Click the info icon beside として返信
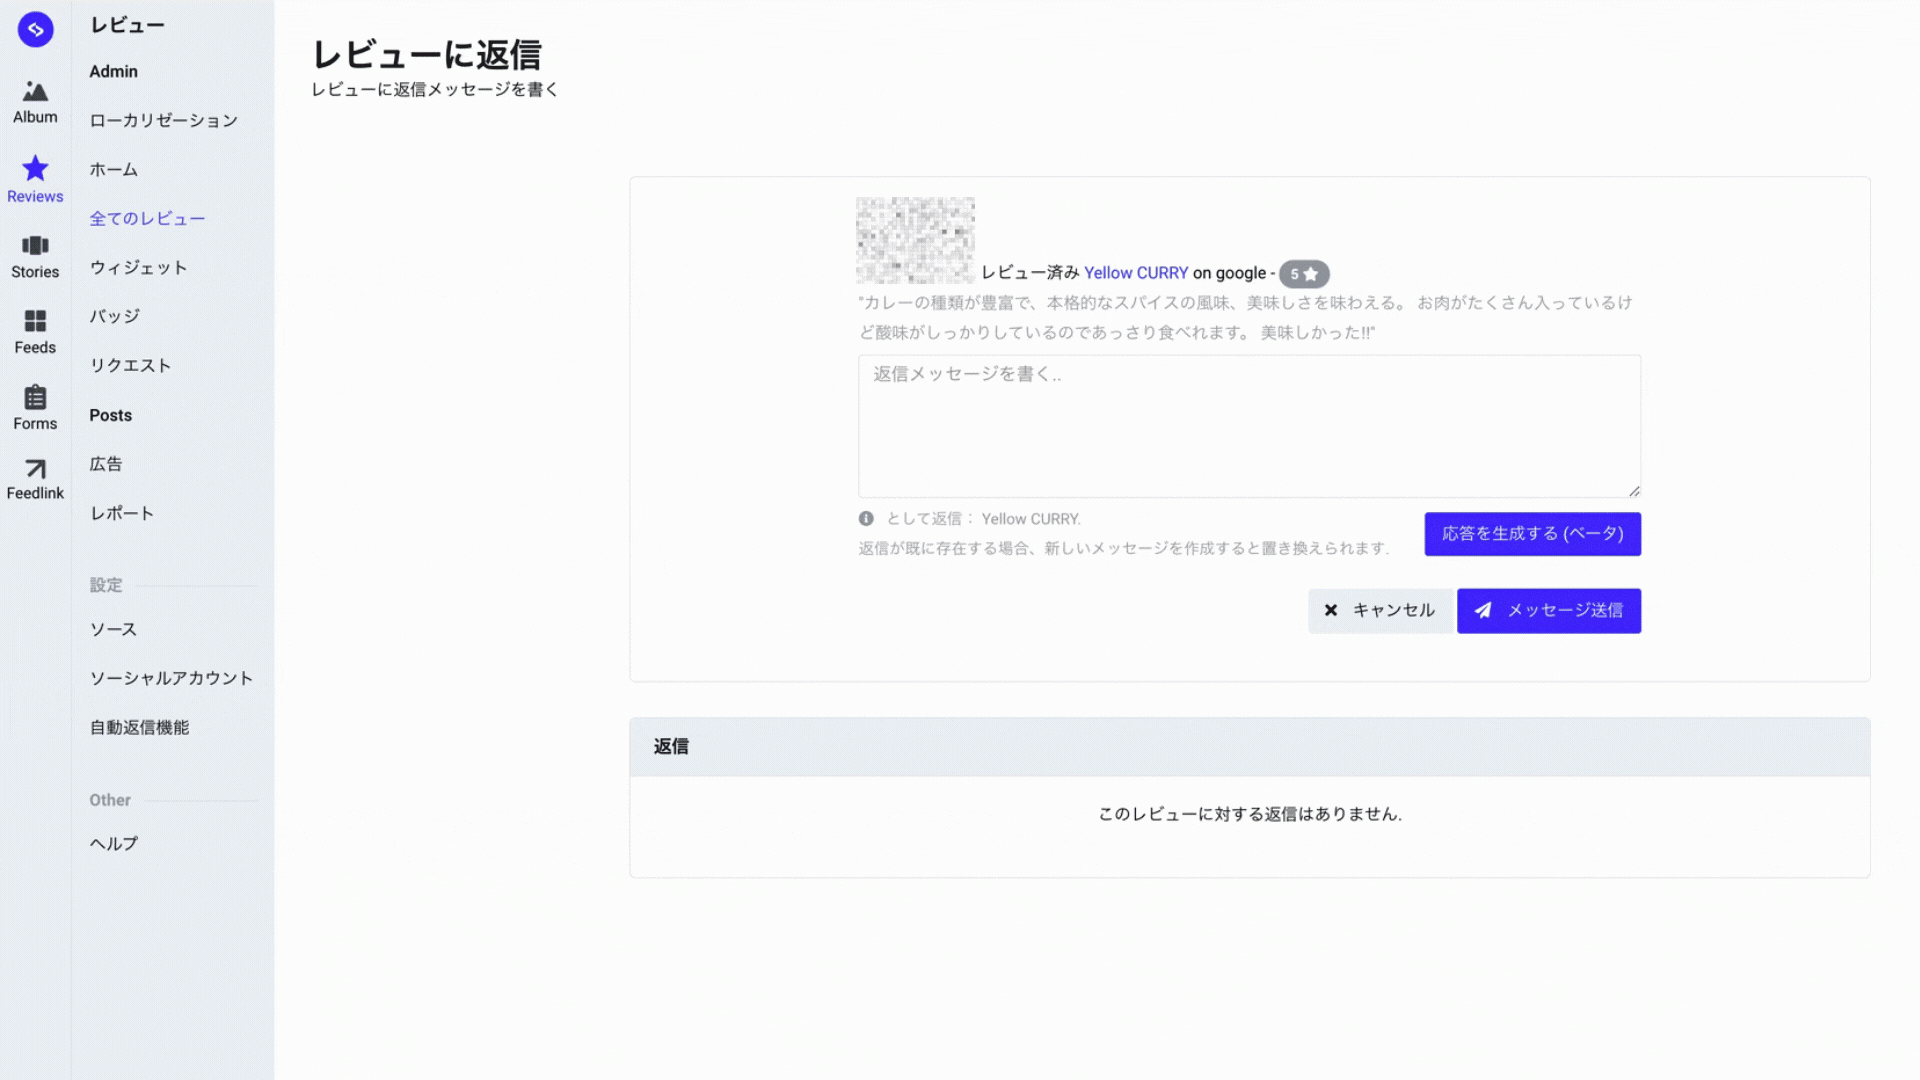 tap(866, 518)
